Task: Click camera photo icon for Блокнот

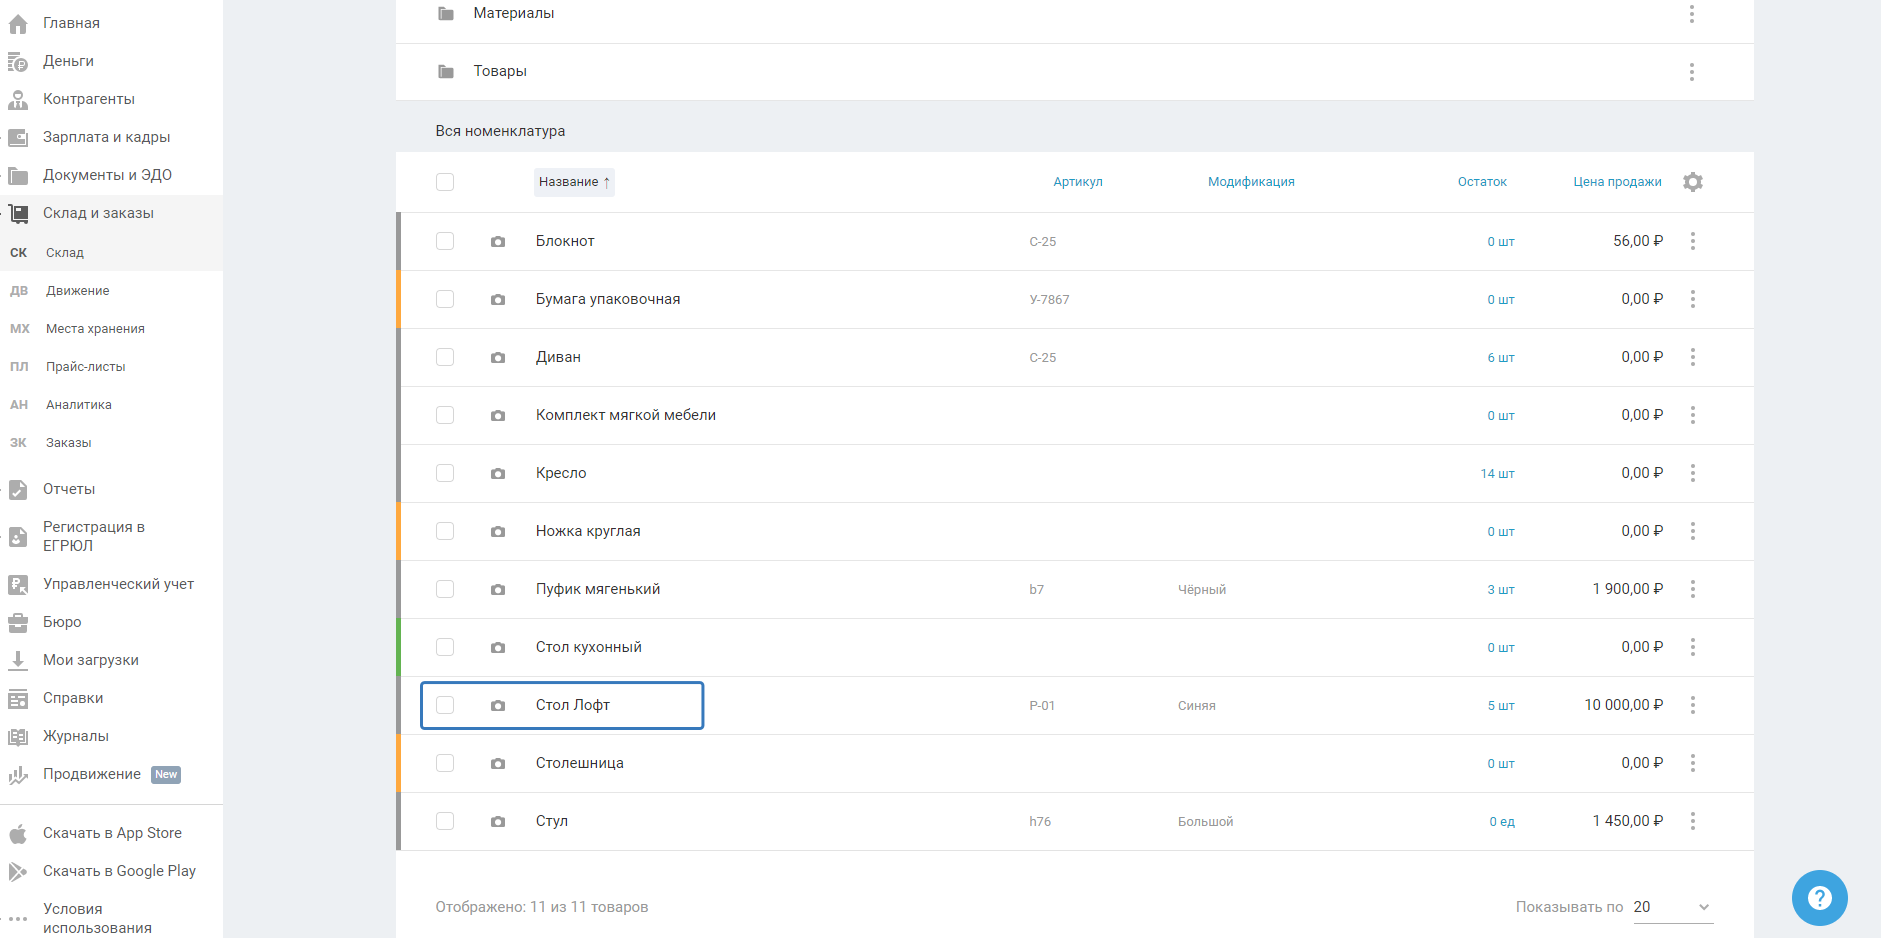Action: [498, 242]
